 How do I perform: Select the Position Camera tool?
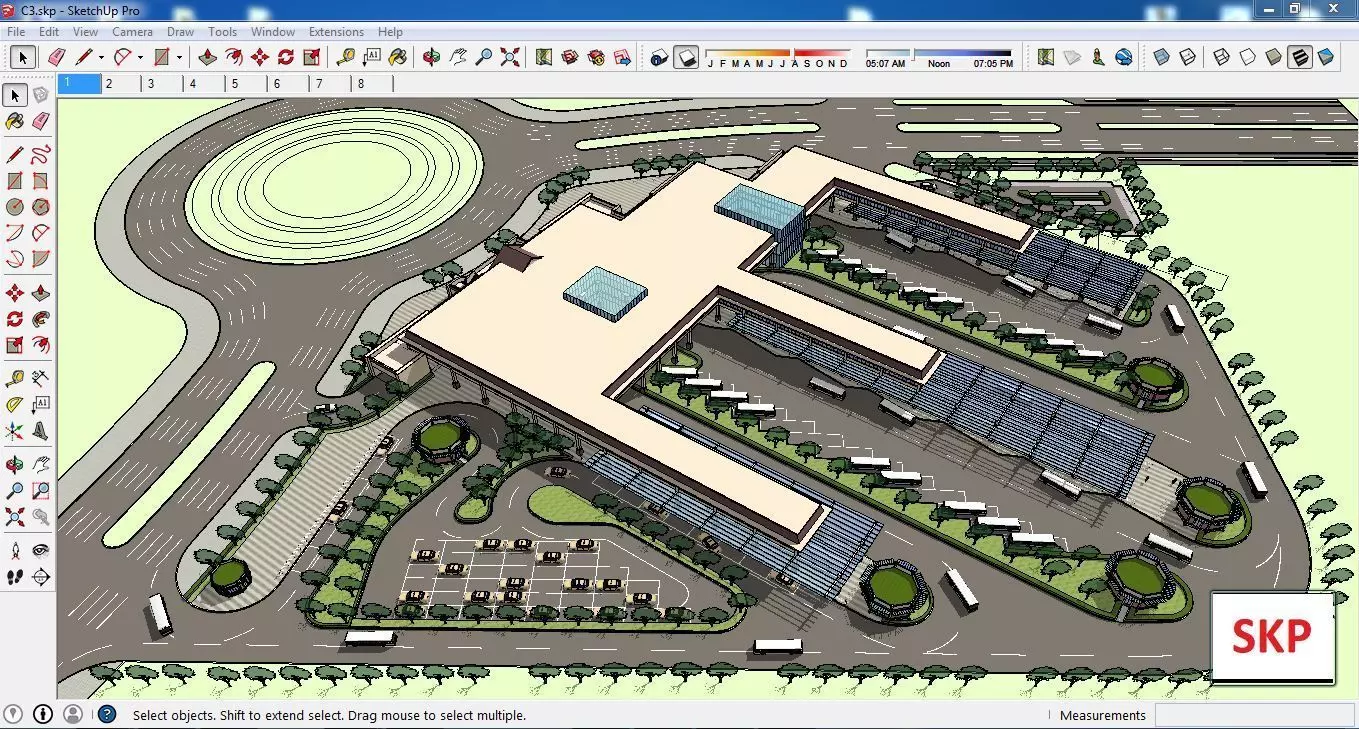pos(15,550)
